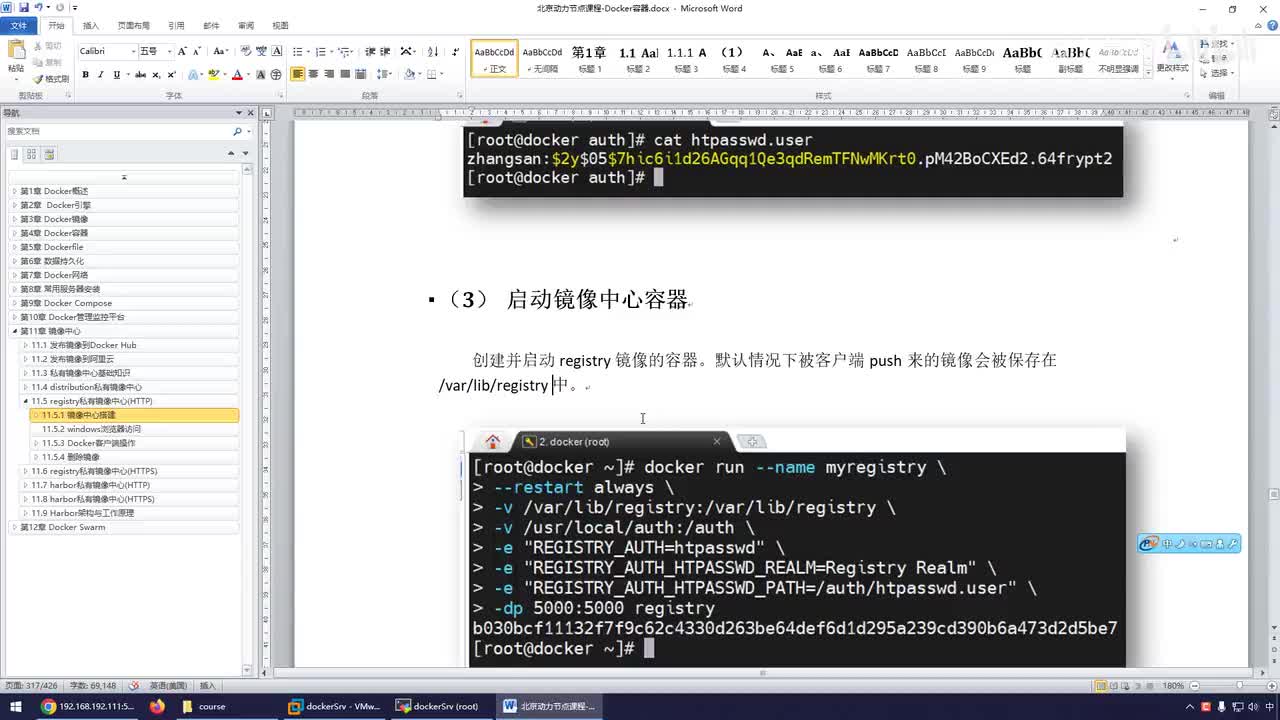
Task: Open the File (文件) tab
Action: pos(18,25)
